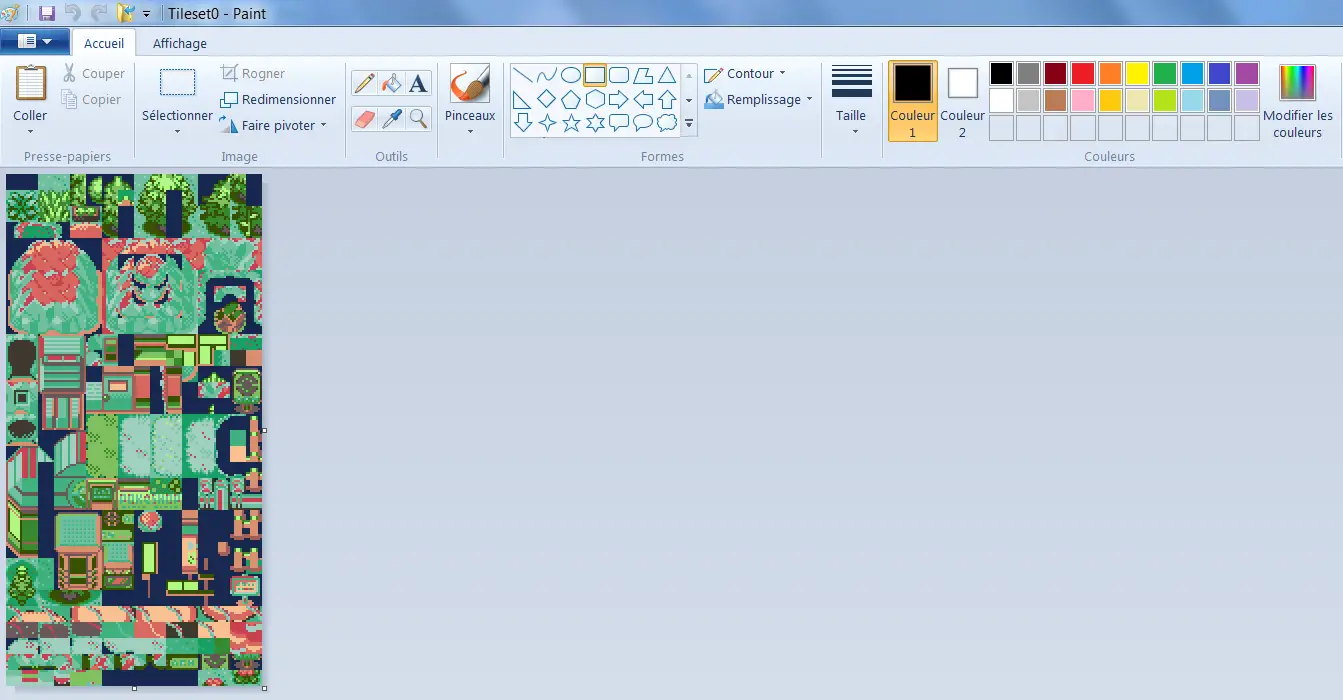
Task: Pick the yellow color swatch
Action: [x=1137, y=73]
